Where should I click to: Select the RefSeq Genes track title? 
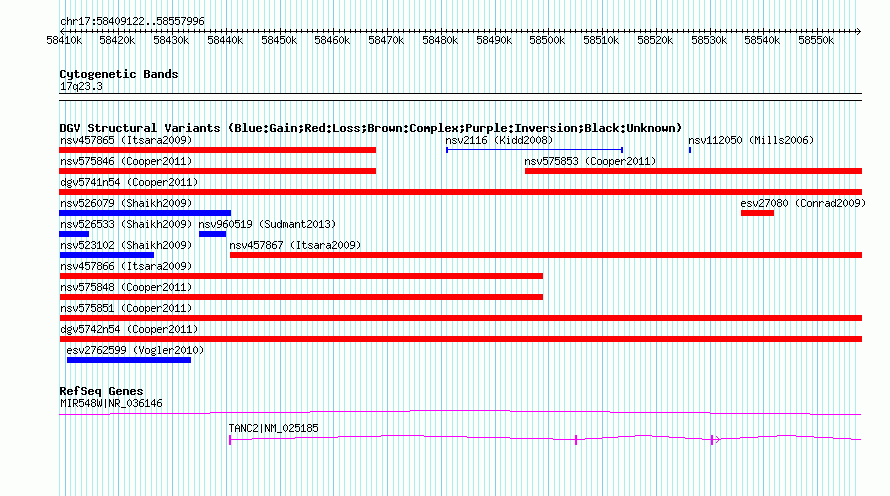[x=101, y=391]
